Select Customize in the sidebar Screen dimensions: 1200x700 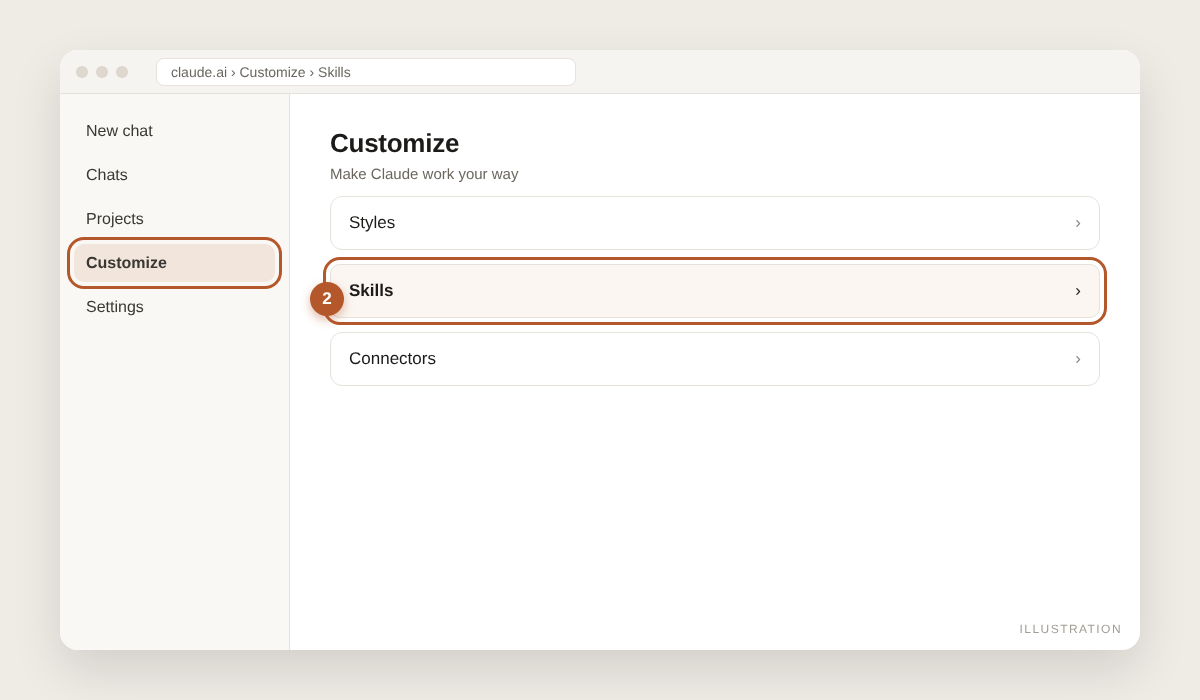click(x=174, y=263)
